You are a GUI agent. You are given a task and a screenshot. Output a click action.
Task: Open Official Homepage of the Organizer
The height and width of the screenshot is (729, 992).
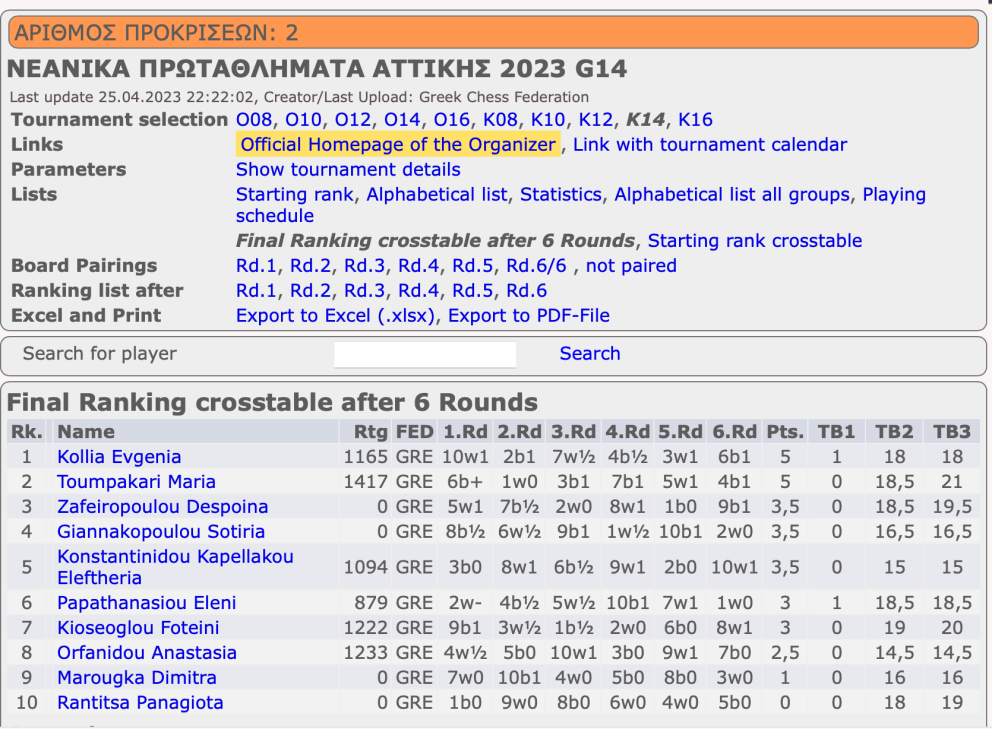click(x=398, y=144)
